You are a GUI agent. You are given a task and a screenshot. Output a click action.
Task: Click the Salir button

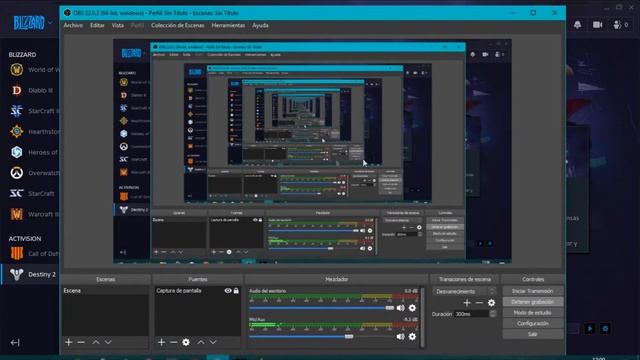click(533, 334)
